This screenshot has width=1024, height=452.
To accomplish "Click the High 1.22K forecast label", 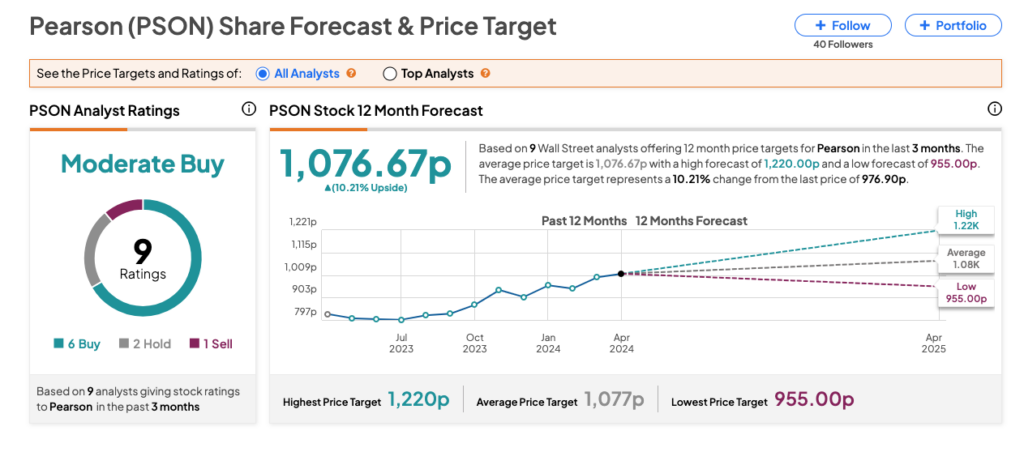I will (x=965, y=220).
